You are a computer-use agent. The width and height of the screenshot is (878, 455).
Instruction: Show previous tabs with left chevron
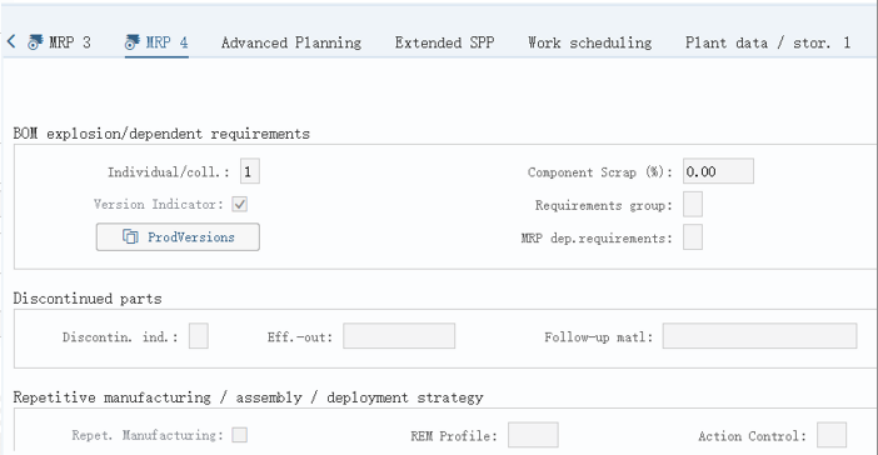pyautogui.click(x=11, y=41)
